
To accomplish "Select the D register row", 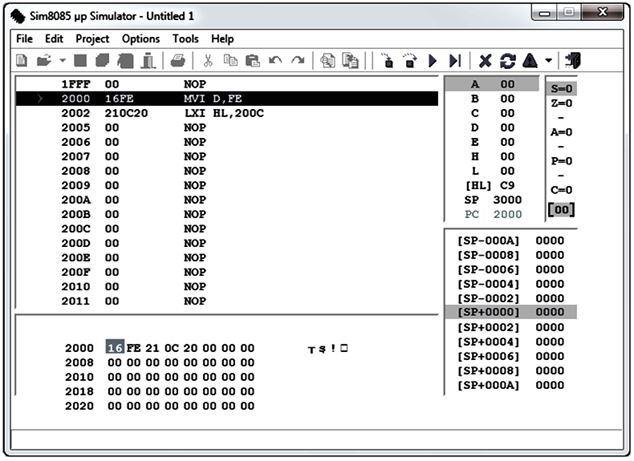I will (492, 128).
